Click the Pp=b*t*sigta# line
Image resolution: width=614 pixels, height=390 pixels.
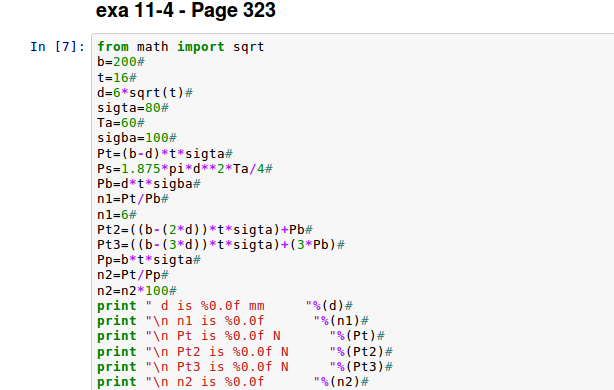(x=149, y=260)
